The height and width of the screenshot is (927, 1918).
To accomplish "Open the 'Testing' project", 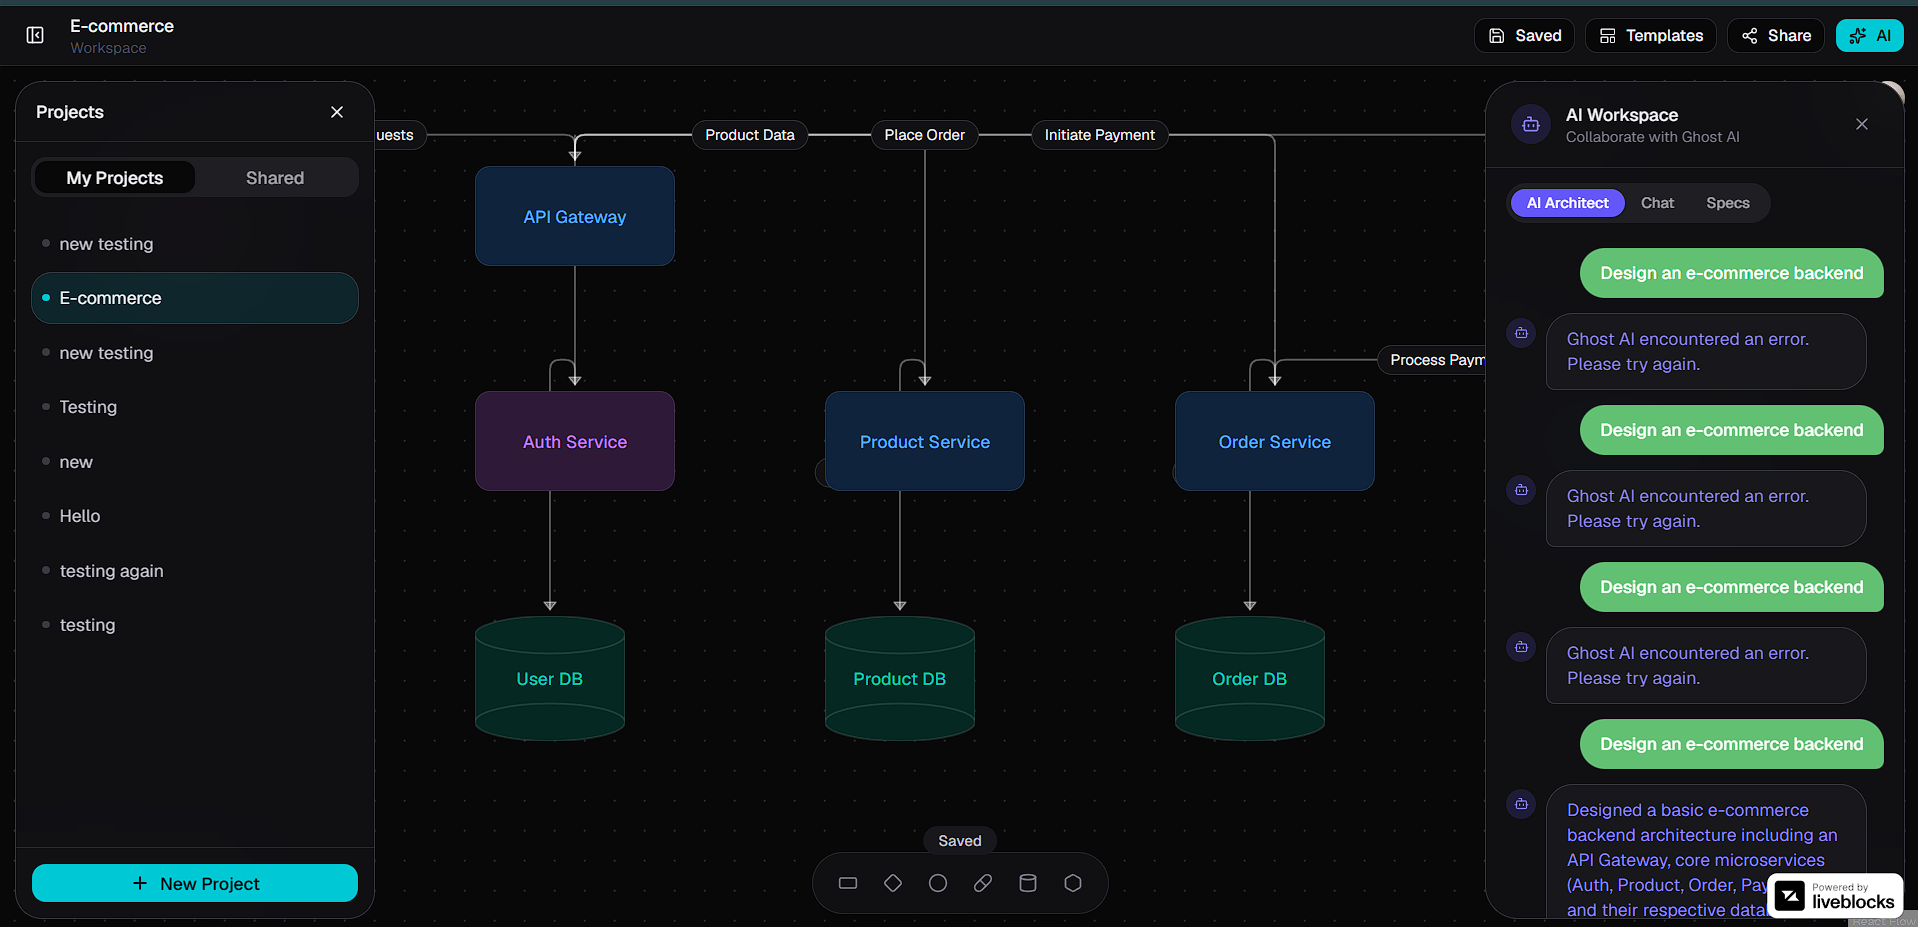I will (x=195, y=407).
